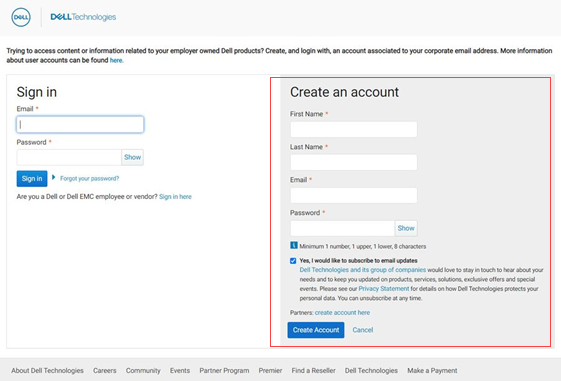The height and width of the screenshot is (381, 561).
Task: Click the blue Sign in button
Action: click(x=32, y=179)
